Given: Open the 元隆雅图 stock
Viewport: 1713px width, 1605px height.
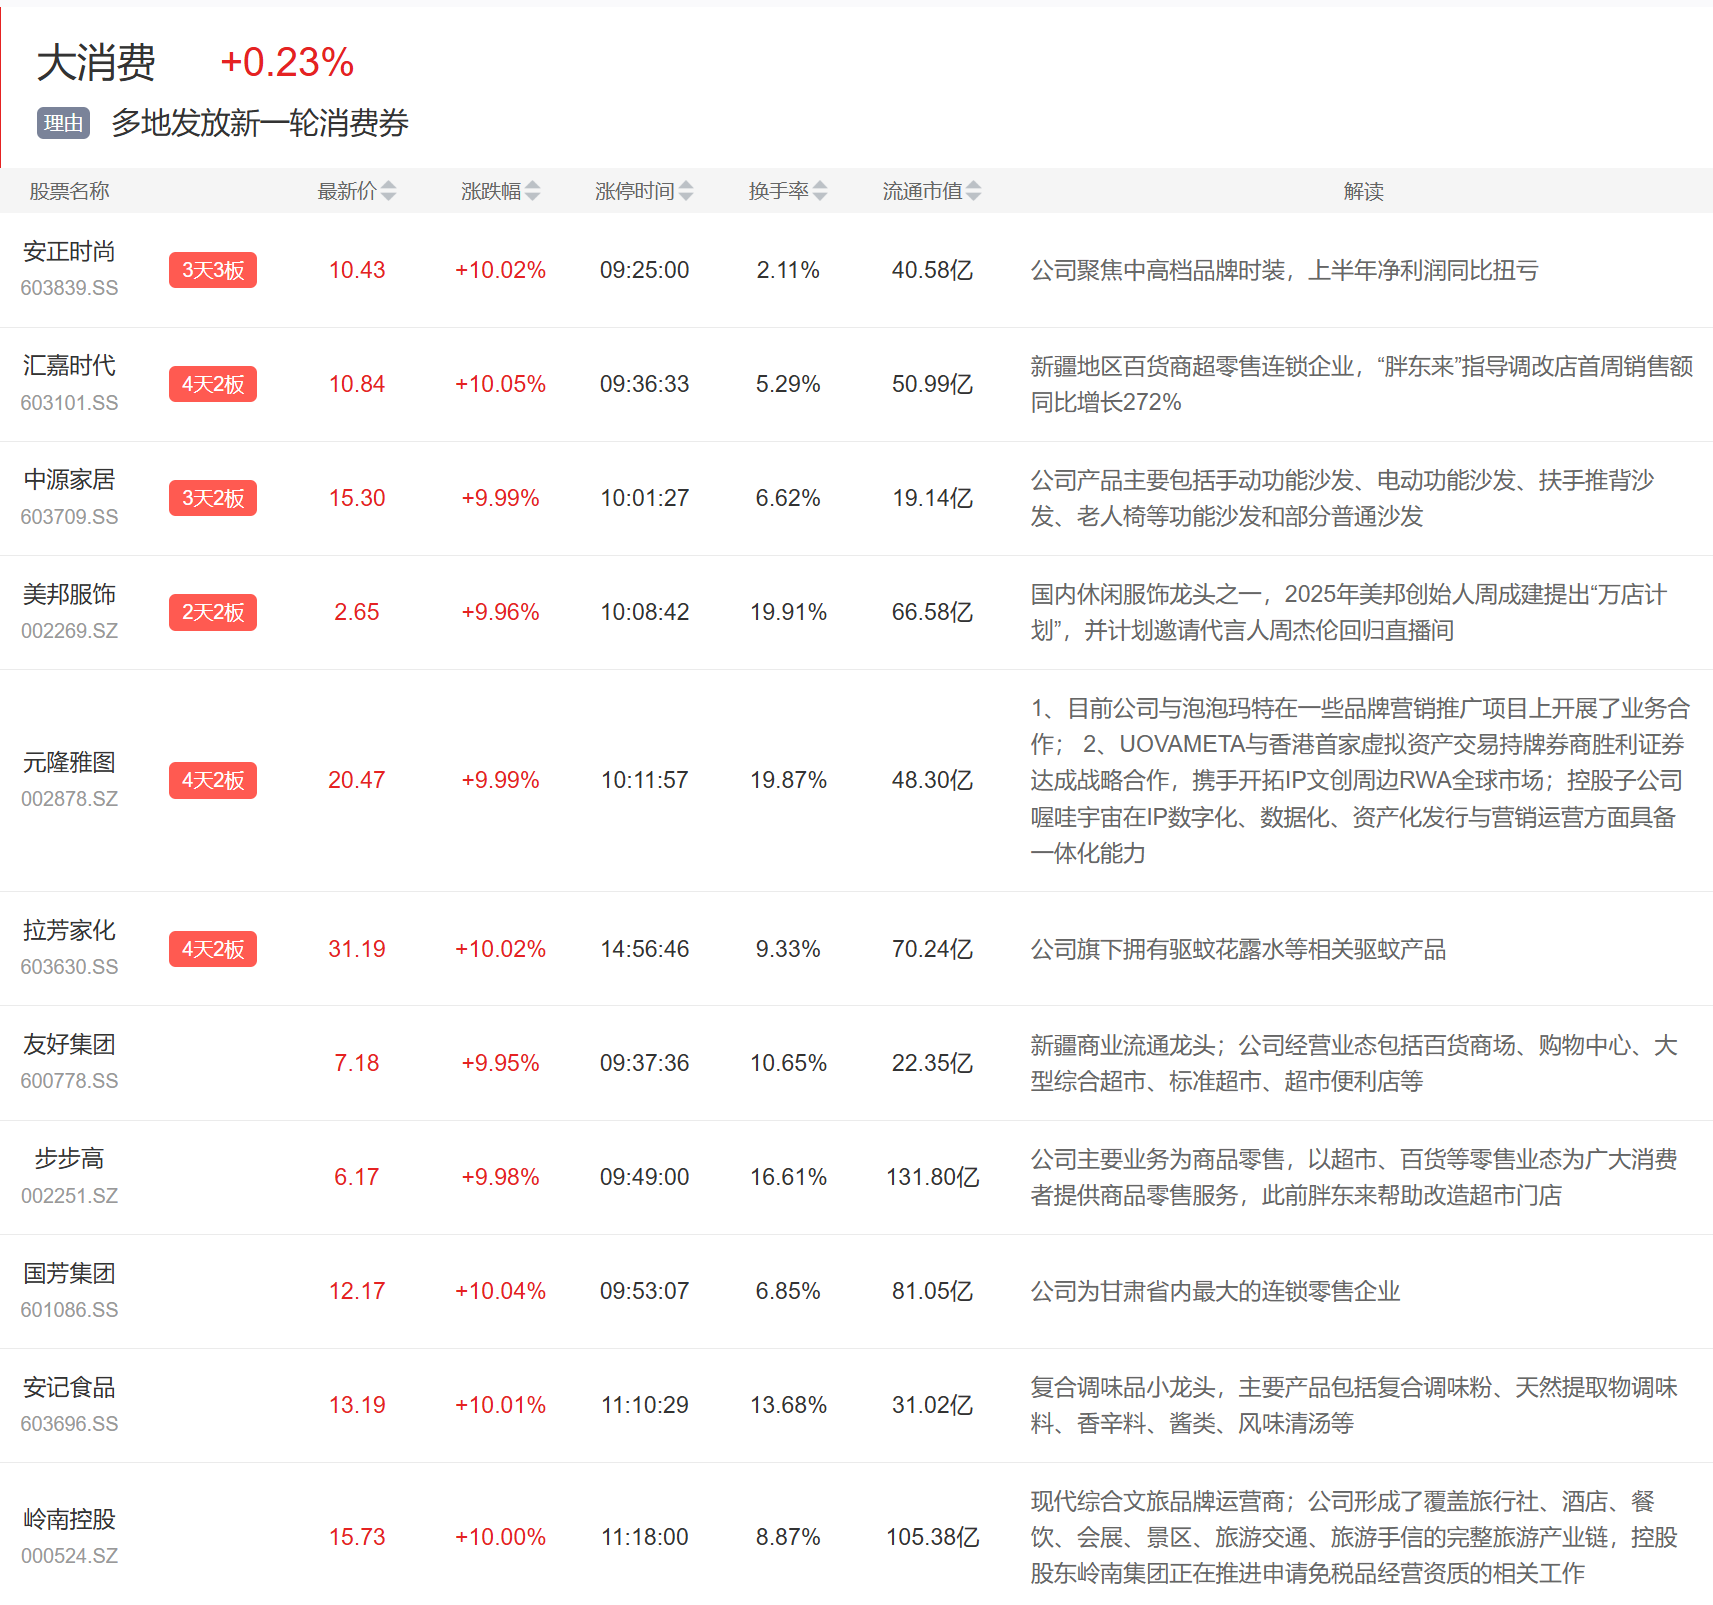Looking at the screenshot, I should [x=69, y=762].
